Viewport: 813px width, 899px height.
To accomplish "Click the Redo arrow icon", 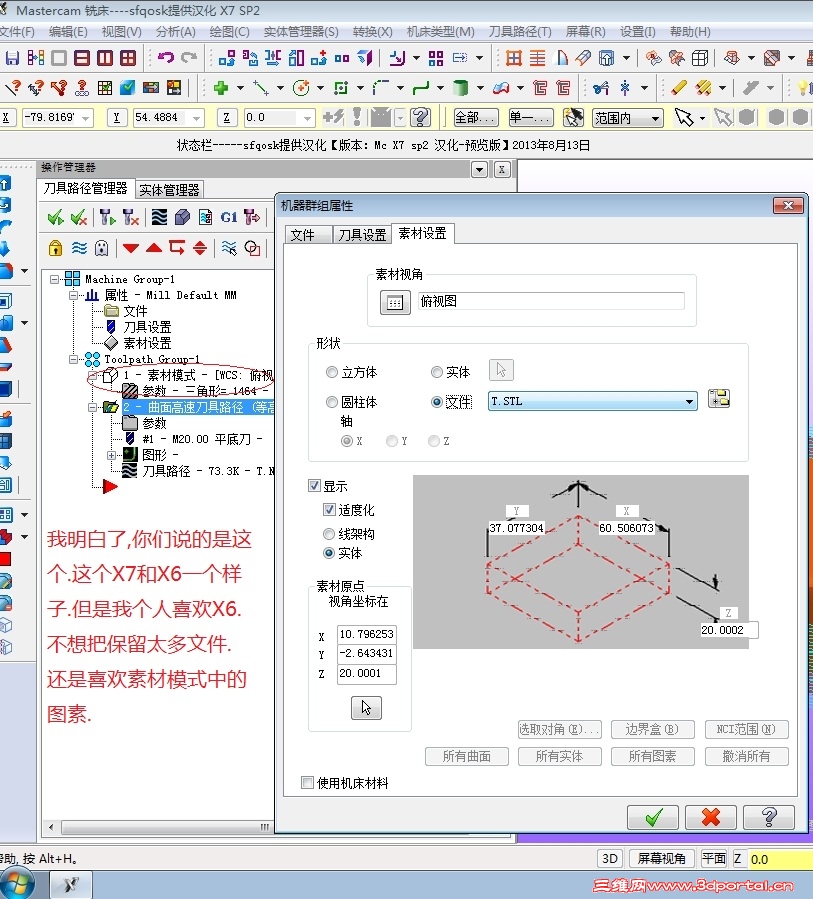I will click(x=189, y=57).
